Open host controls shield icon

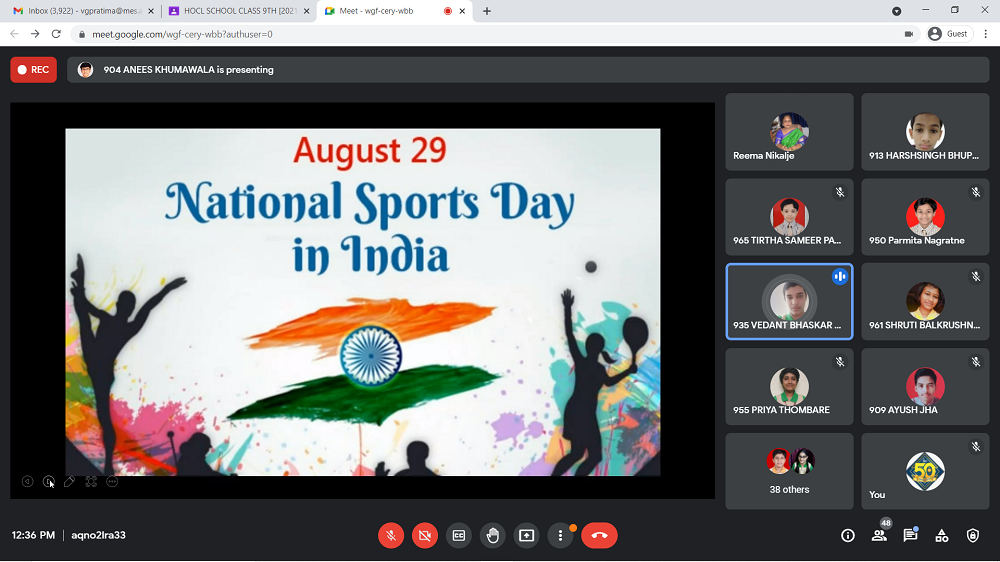(973, 536)
